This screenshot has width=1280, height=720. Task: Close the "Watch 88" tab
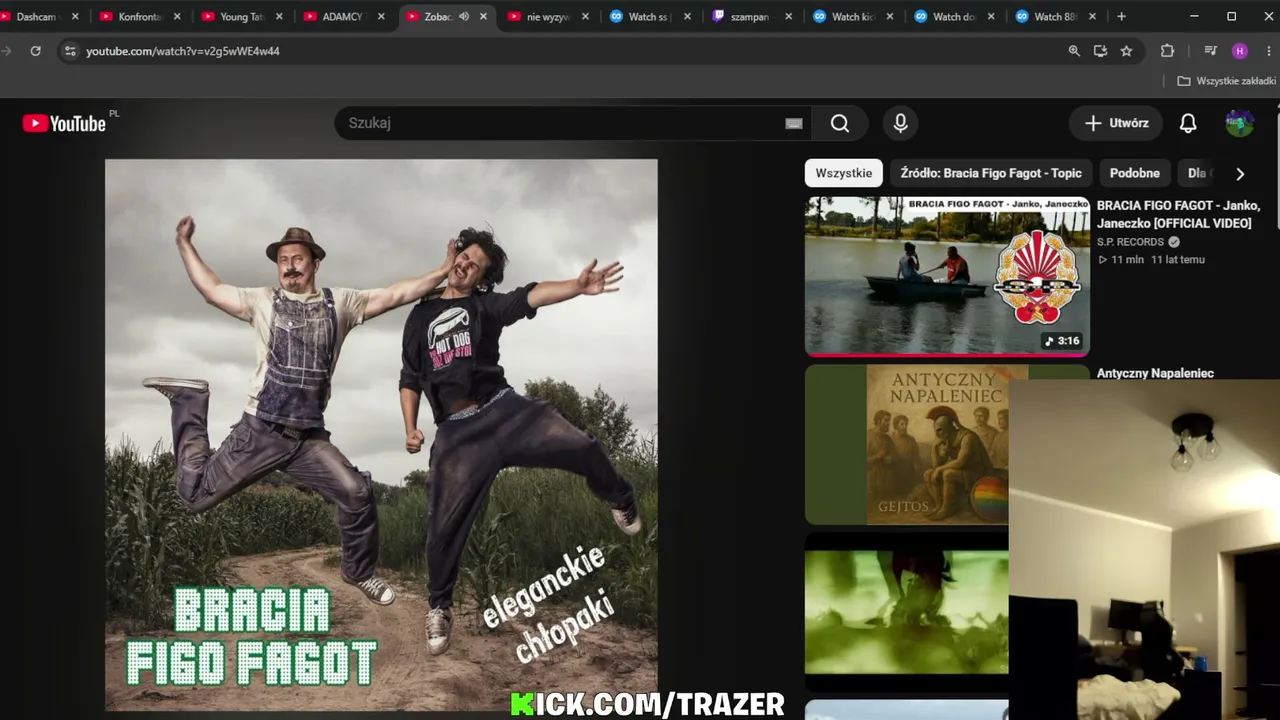(1092, 16)
